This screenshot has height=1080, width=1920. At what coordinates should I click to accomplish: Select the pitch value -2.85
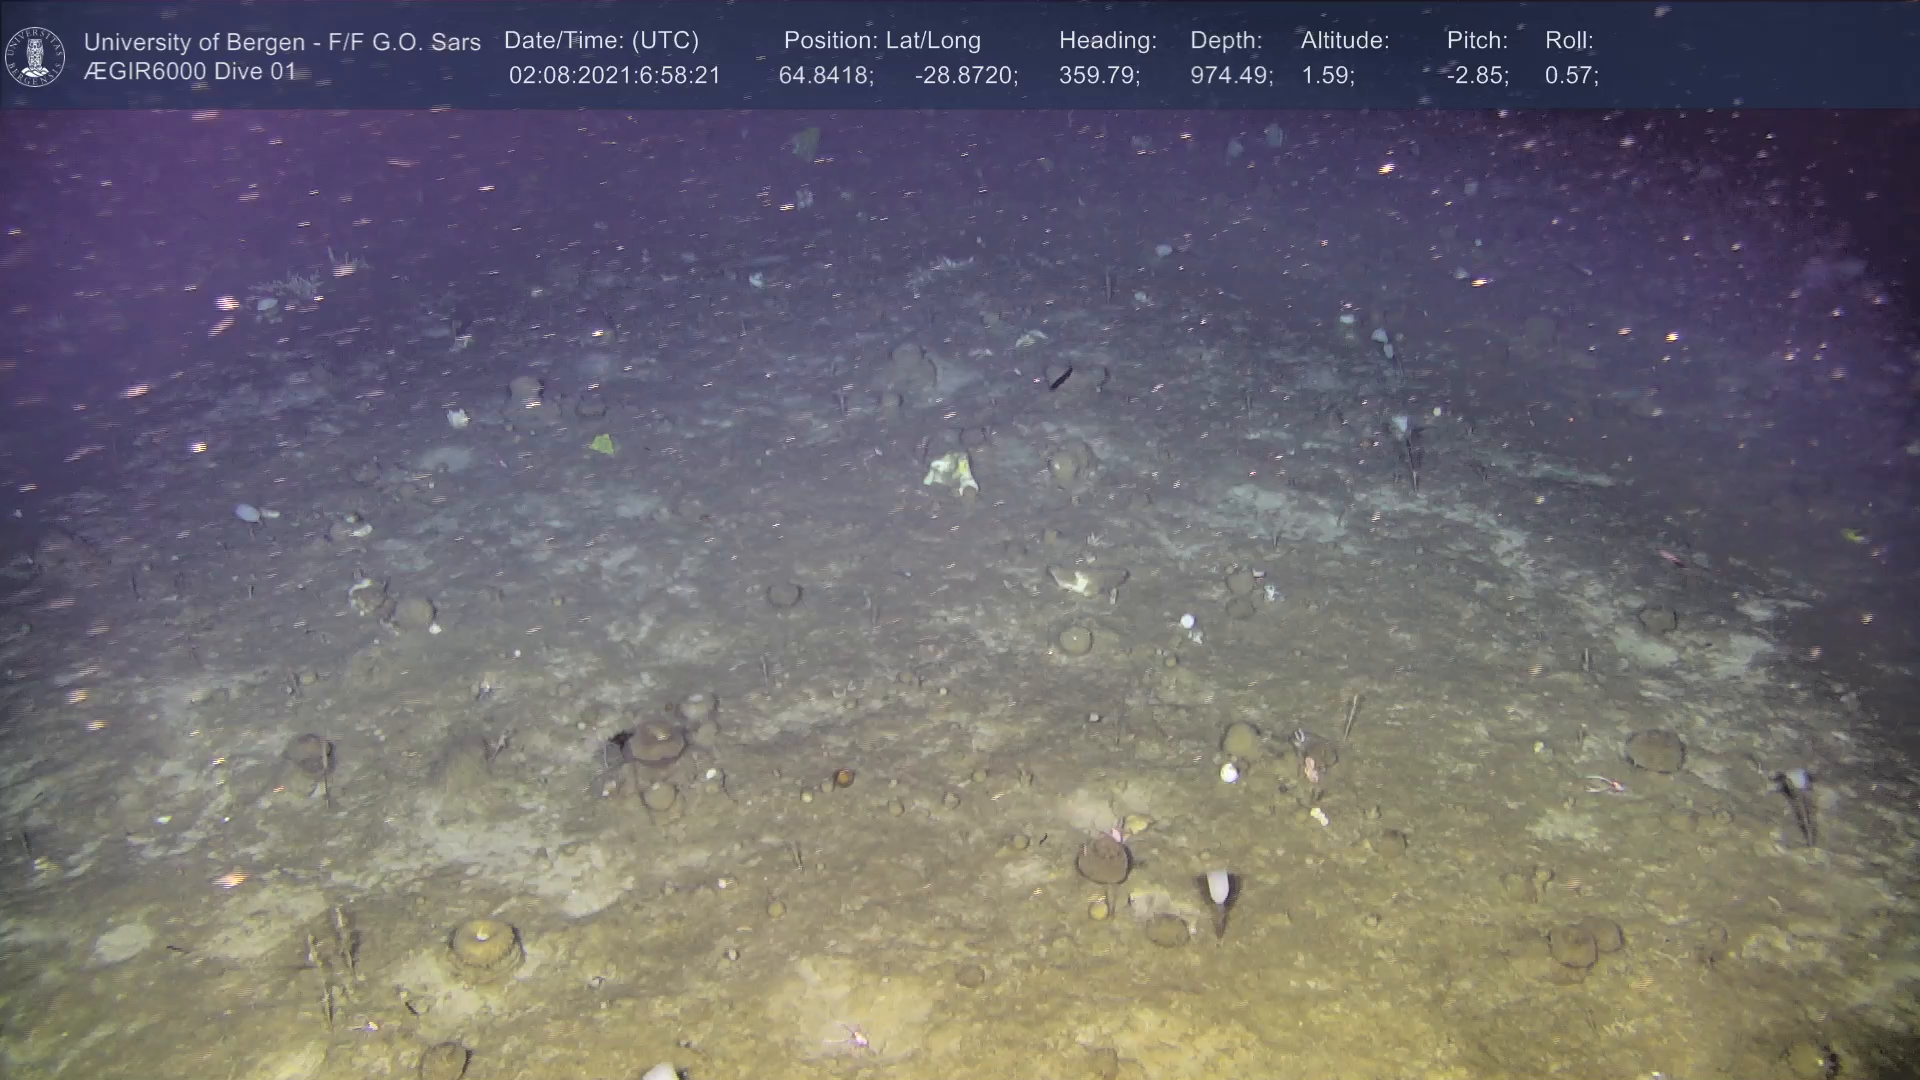[x=1476, y=76]
